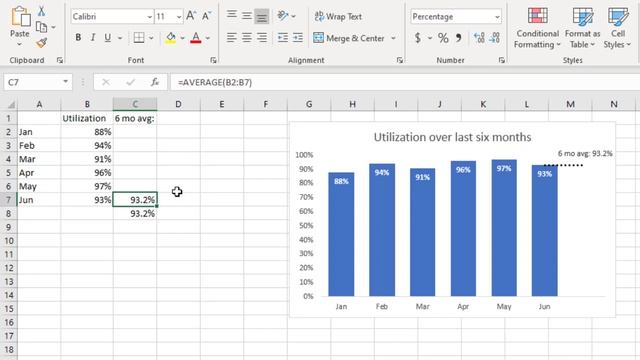Decrease font size with the smaller A
The width and height of the screenshot is (640, 360).
tap(206, 16)
